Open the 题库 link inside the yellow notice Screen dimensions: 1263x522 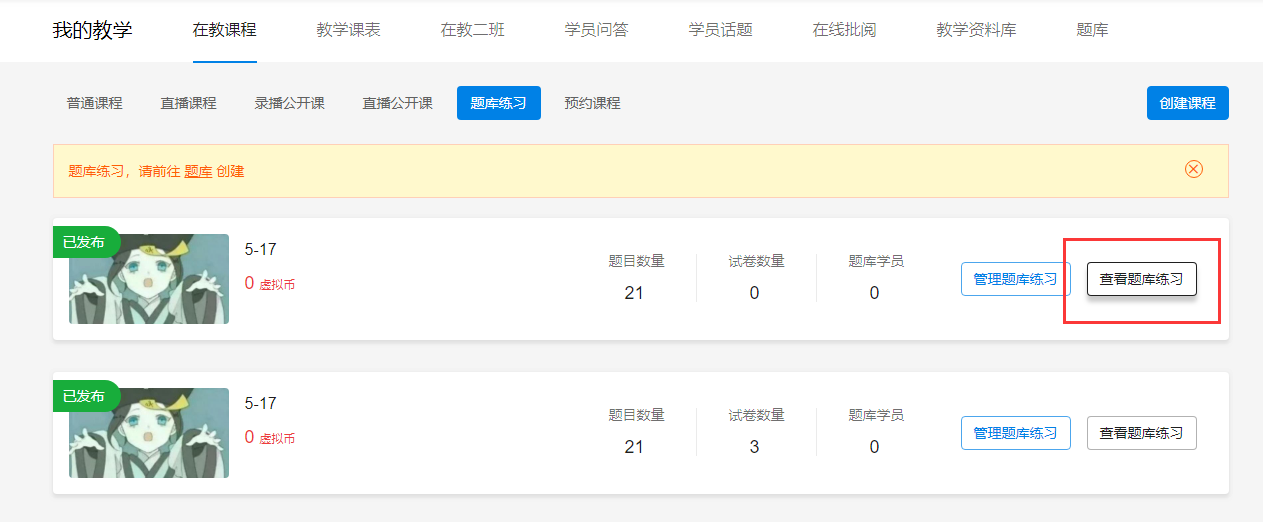point(198,171)
